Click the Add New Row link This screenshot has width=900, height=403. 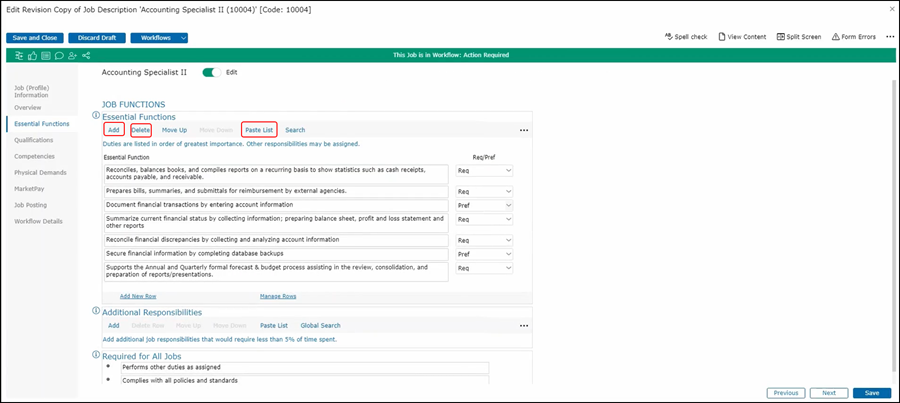tap(138, 296)
